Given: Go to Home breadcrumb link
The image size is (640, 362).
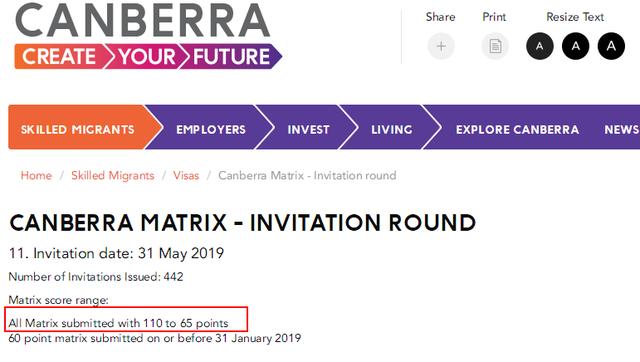Looking at the screenshot, I should (x=36, y=175).
